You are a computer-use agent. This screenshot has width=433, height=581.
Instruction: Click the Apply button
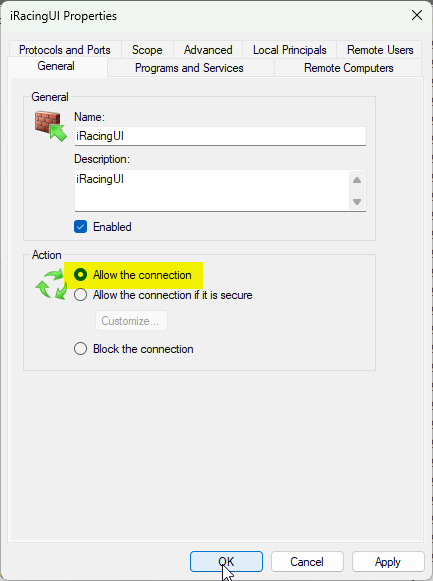tap(388, 562)
